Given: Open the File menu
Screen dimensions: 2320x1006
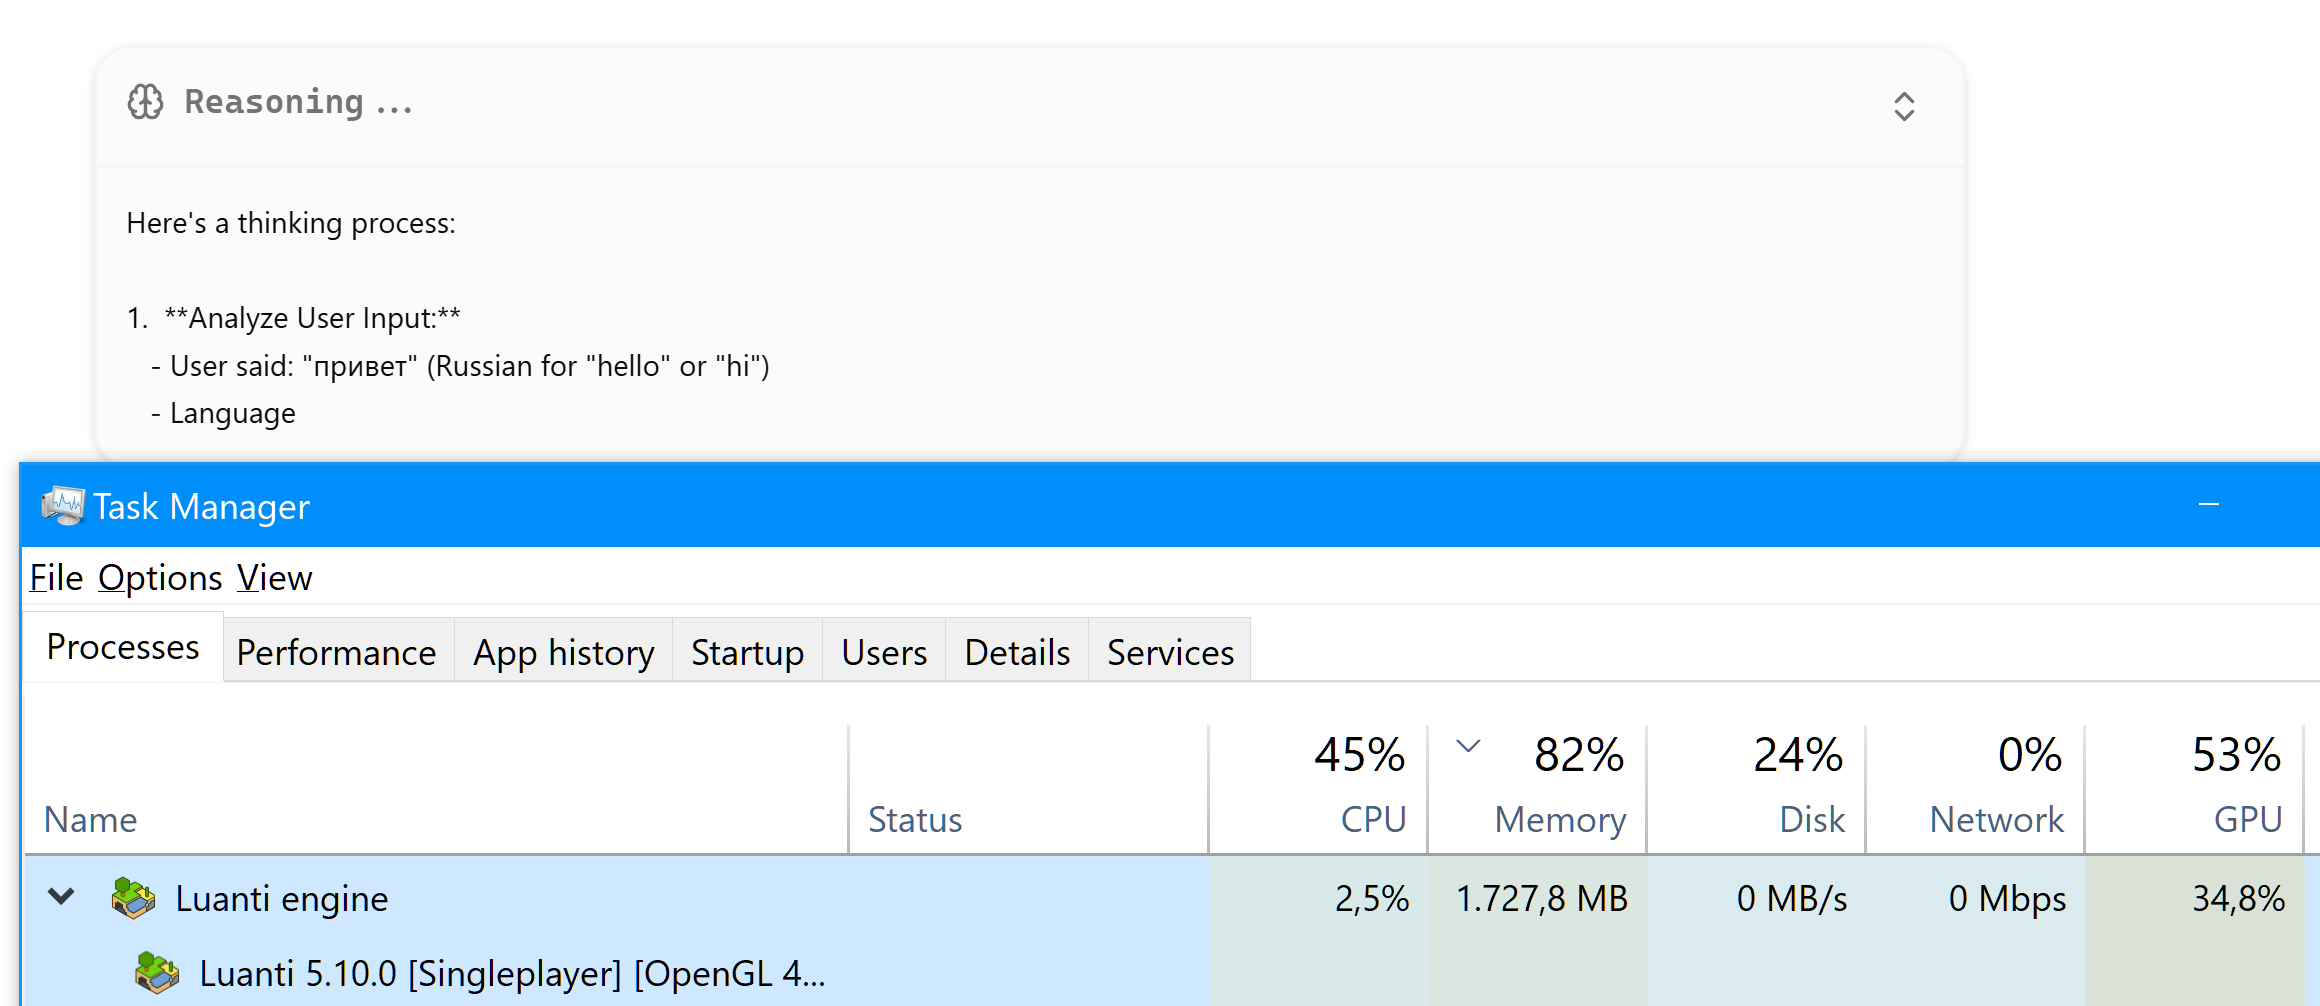Looking at the screenshot, I should point(56,578).
